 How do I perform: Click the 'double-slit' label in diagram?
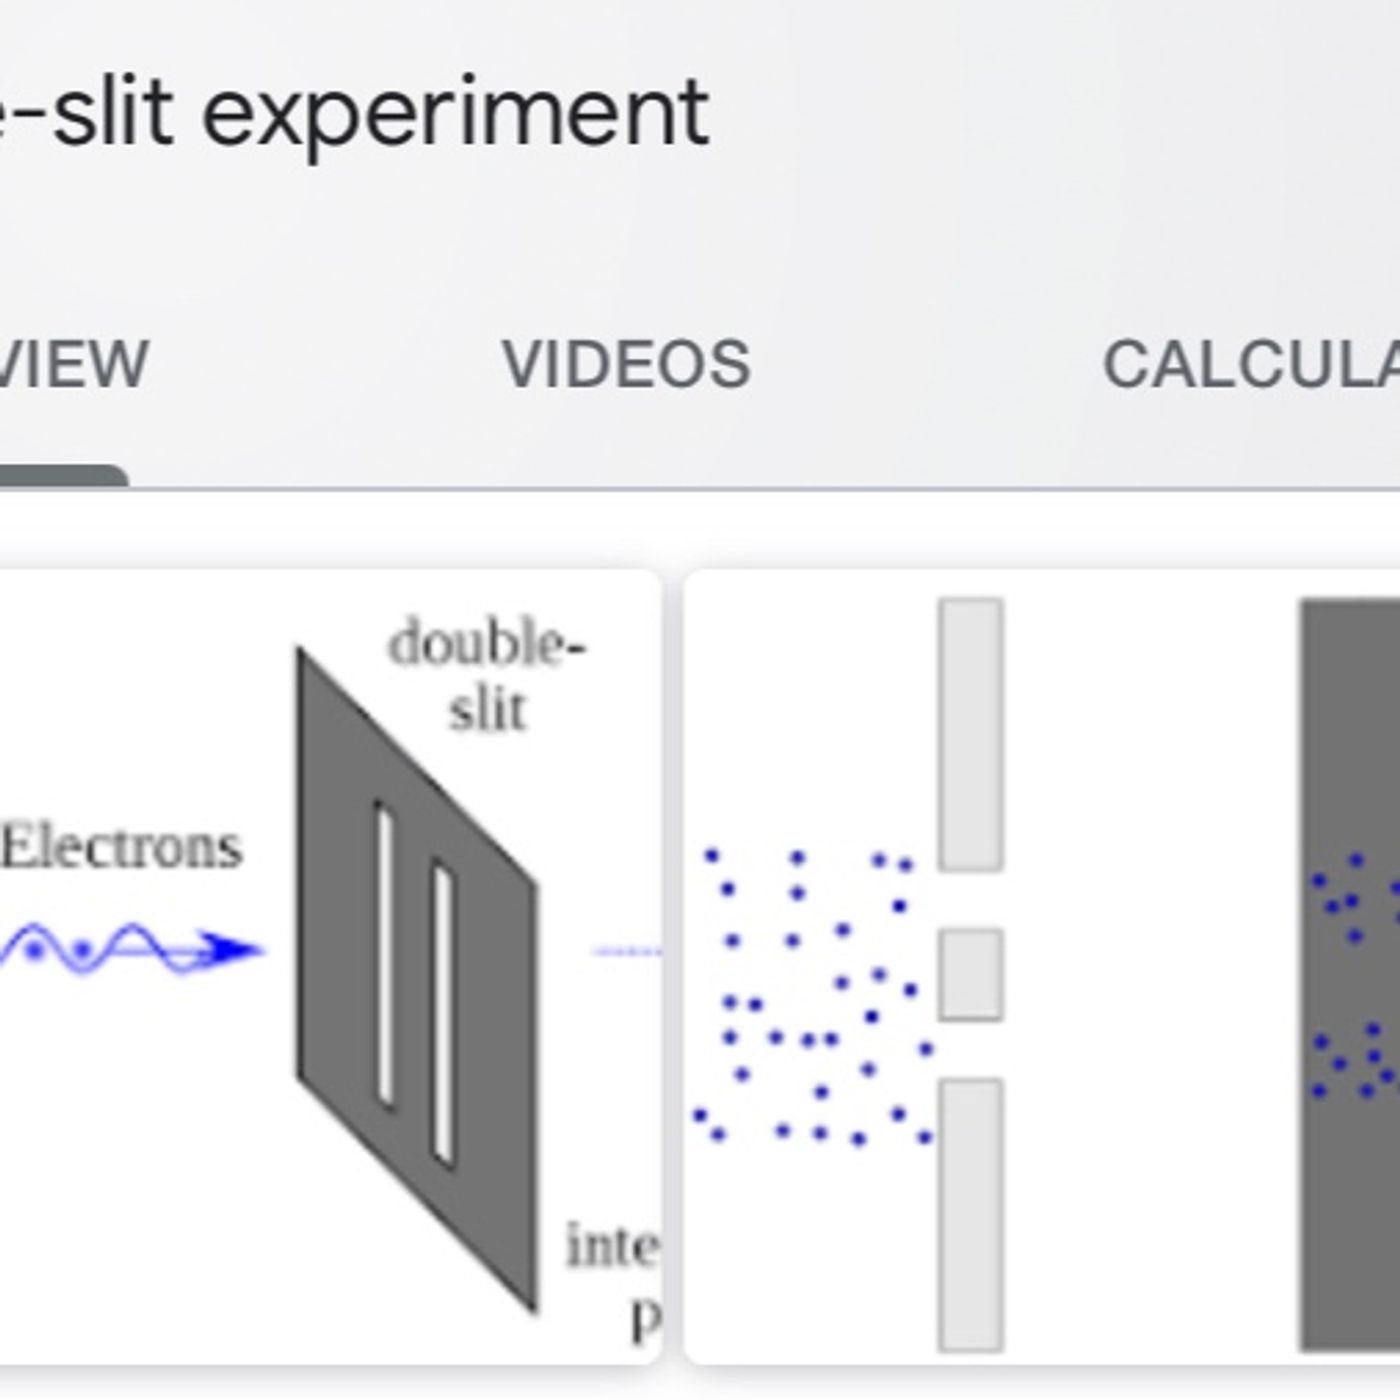tap(487, 676)
